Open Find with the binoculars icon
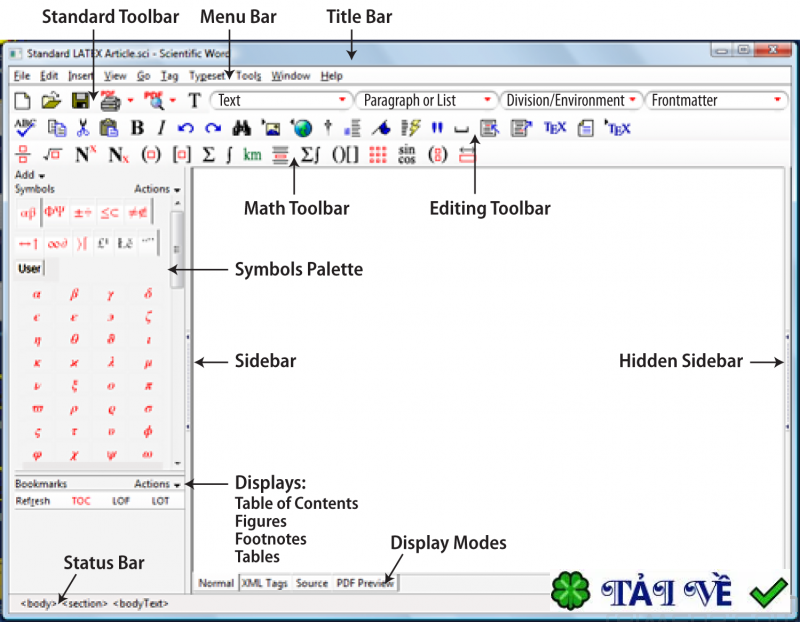This screenshot has height=622, width=800. click(x=241, y=128)
